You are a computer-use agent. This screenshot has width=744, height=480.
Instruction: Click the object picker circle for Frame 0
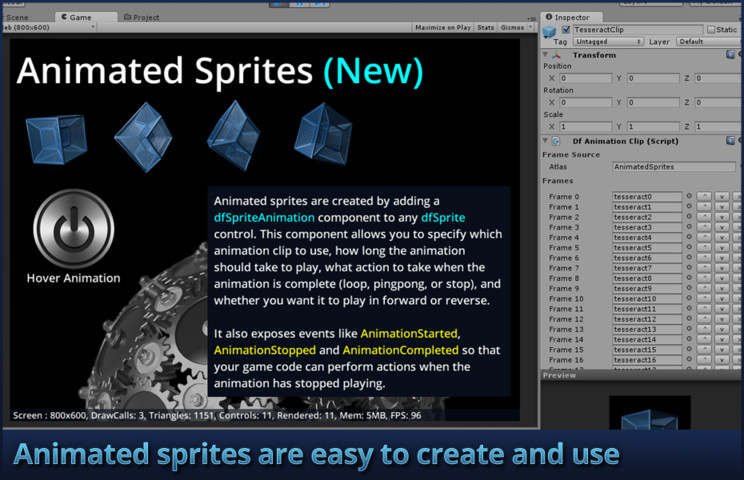click(689, 196)
